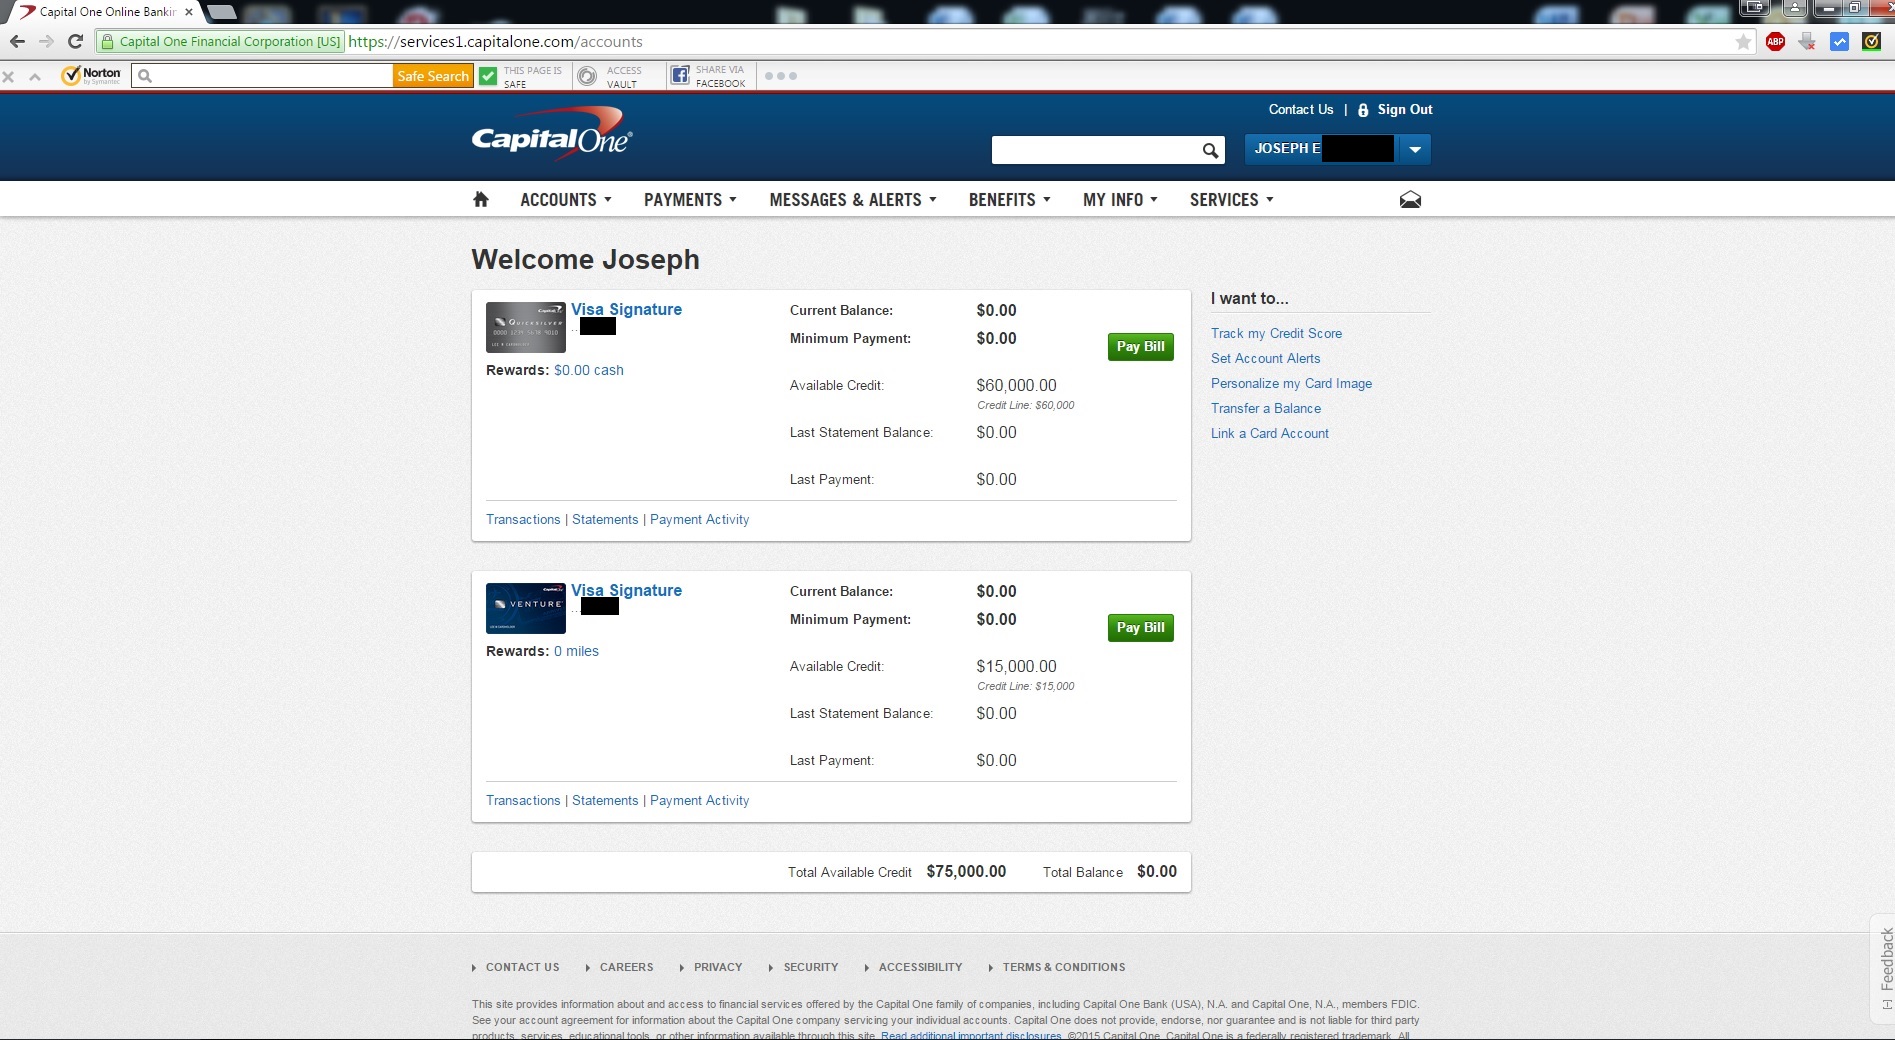Click the CAREERS footer link
Screen dimensions: 1895x1040
[x=626, y=968]
